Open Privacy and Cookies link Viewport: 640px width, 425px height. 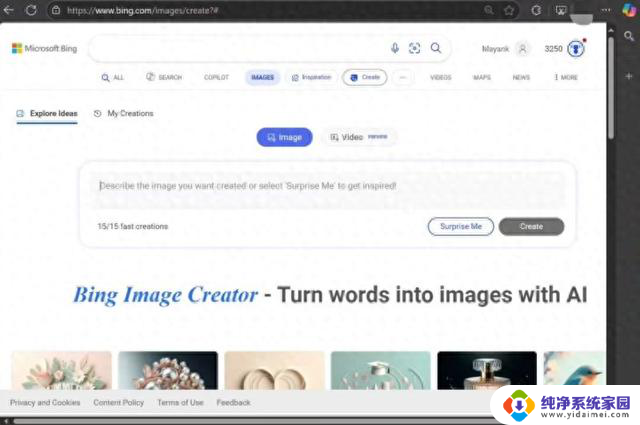coord(45,403)
